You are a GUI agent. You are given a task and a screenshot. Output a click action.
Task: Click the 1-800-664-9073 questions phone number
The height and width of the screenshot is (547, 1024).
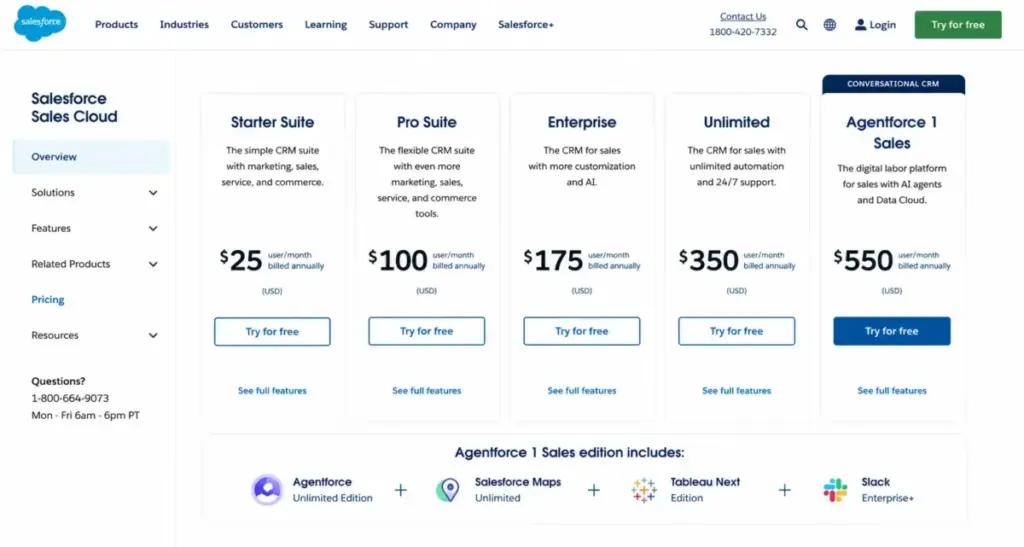[x=70, y=398]
